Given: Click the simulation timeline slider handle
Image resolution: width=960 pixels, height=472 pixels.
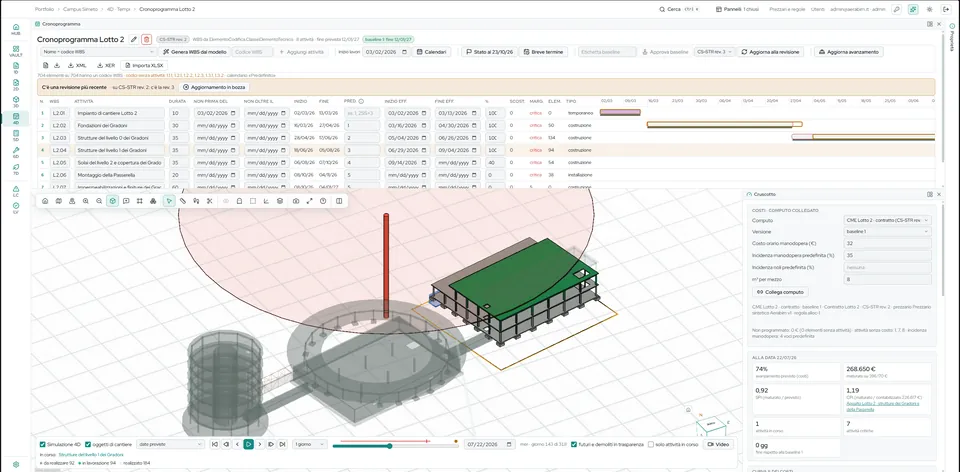Looking at the screenshot, I should coord(389,446).
